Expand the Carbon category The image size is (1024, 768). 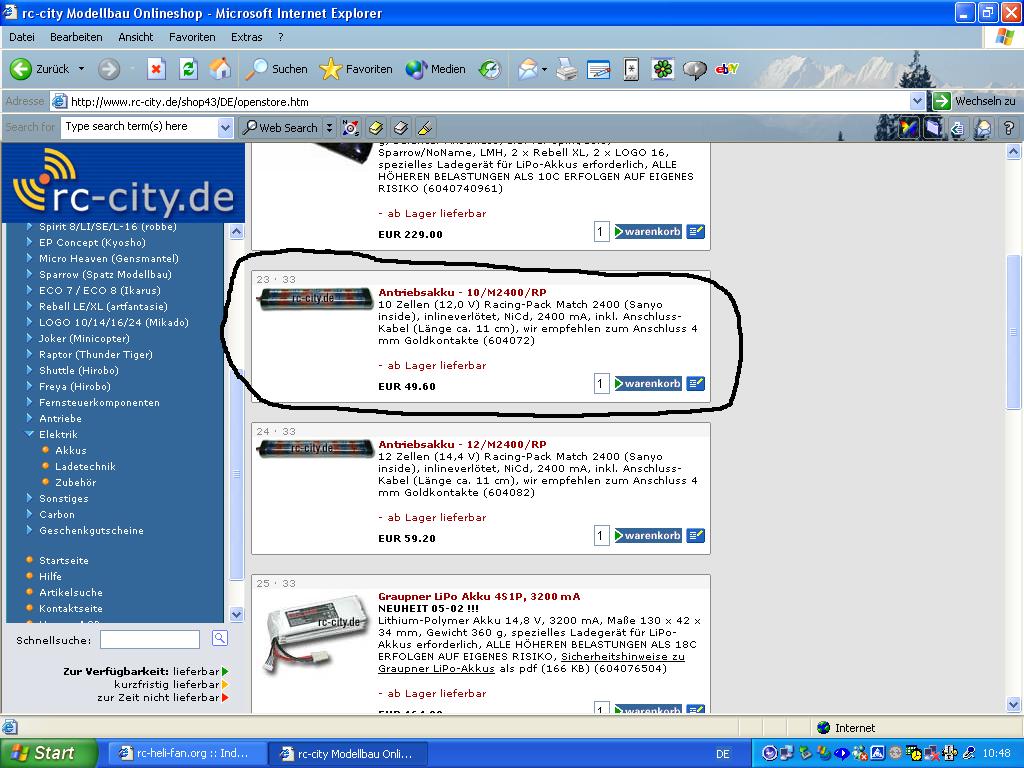[29, 514]
